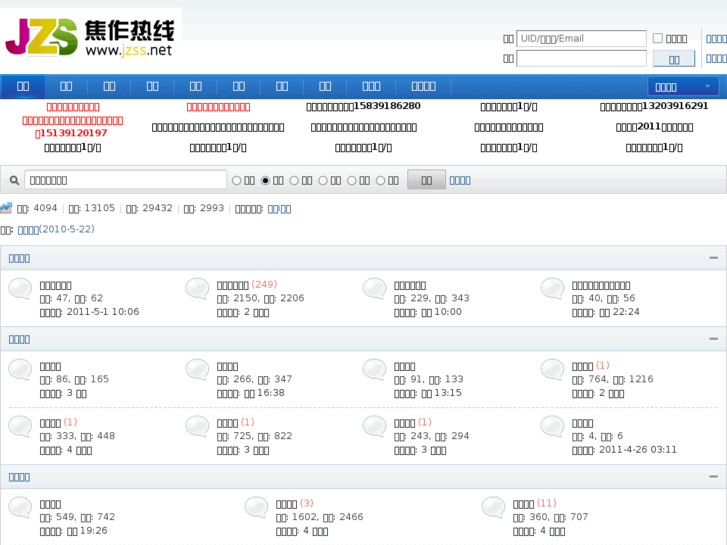Click the JZS jzss.net site logo
This screenshot has height=545, width=727.
tap(90, 37)
